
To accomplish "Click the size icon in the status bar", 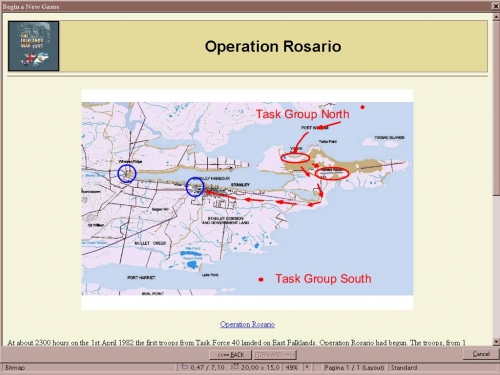I will (x=235, y=367).
